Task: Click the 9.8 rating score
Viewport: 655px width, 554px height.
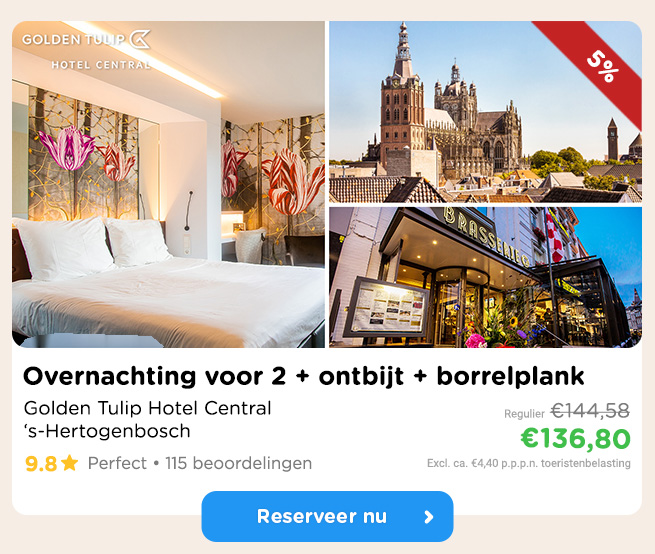Action: click(41, 463)
